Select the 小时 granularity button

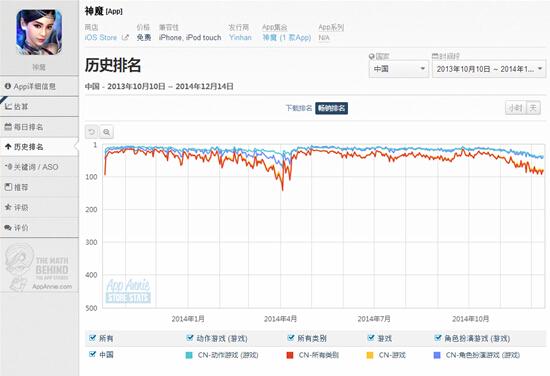tap(515, 108)
